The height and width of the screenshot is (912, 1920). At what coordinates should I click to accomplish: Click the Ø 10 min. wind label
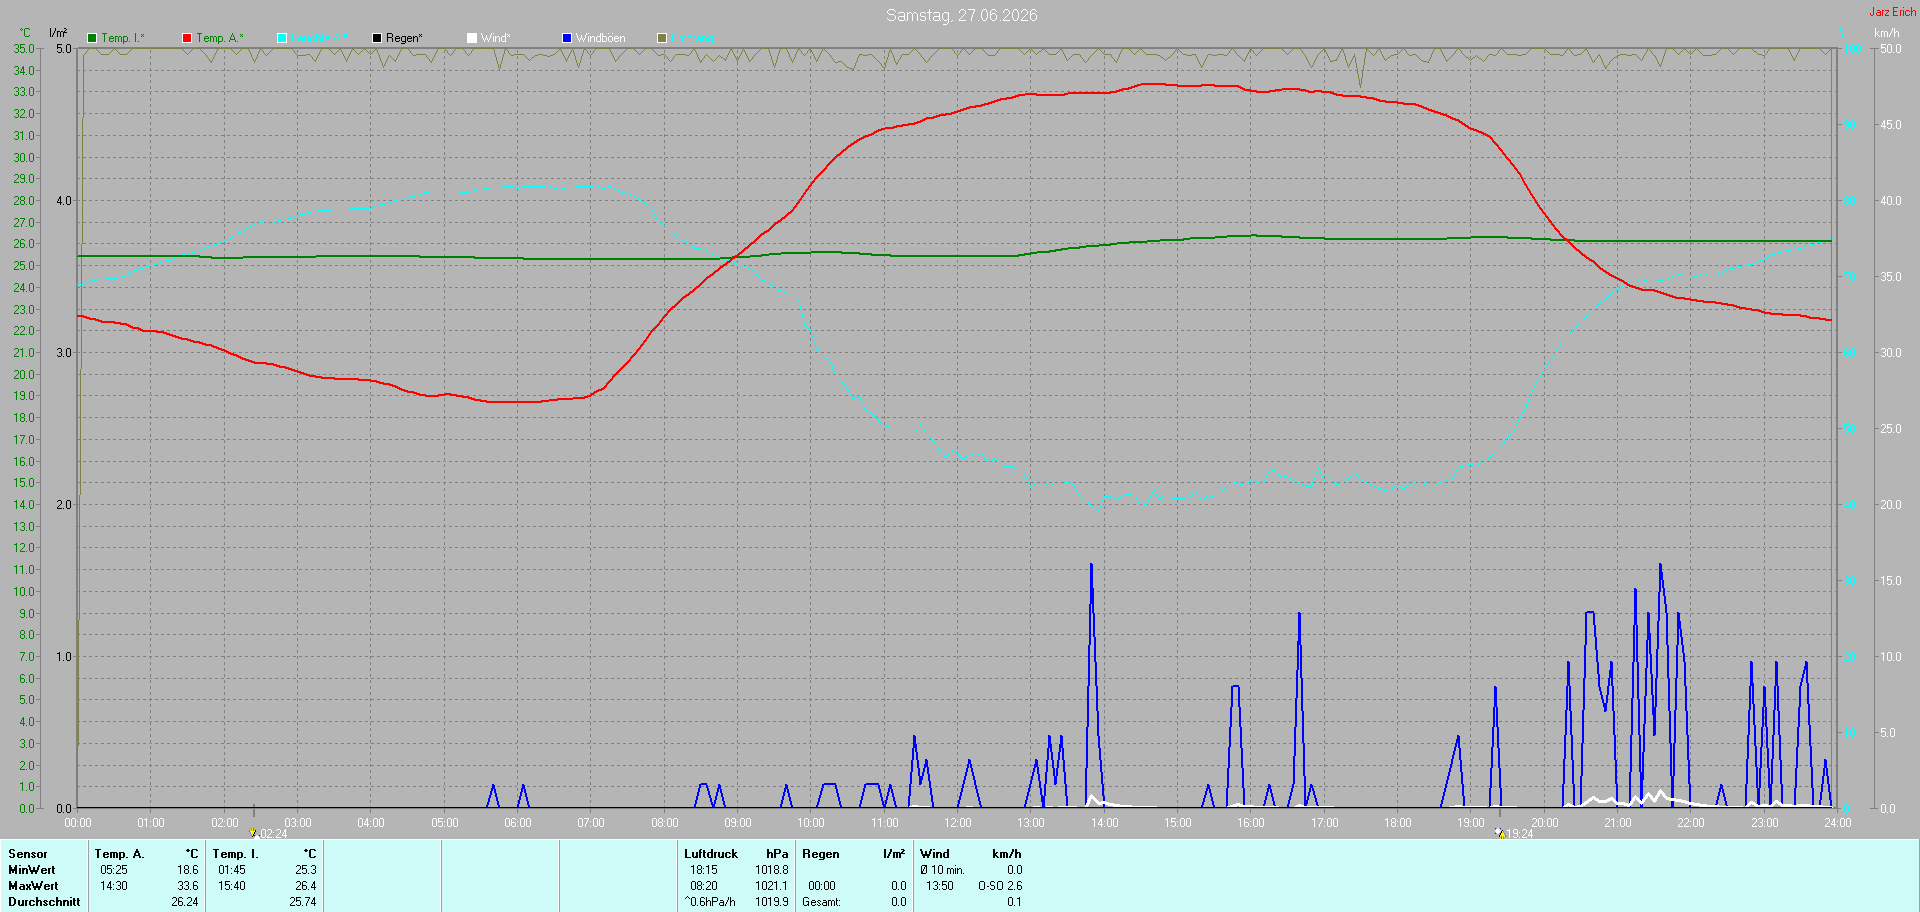click(942, 870)
